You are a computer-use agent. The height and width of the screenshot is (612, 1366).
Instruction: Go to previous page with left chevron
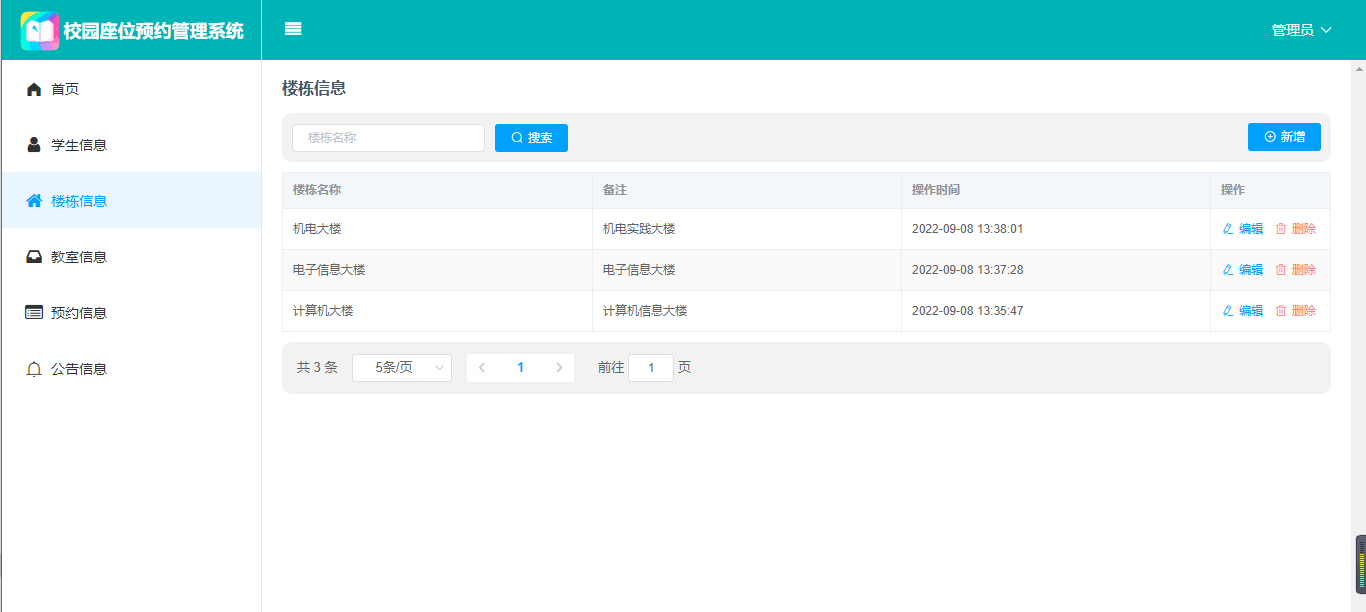pos(482,368)
